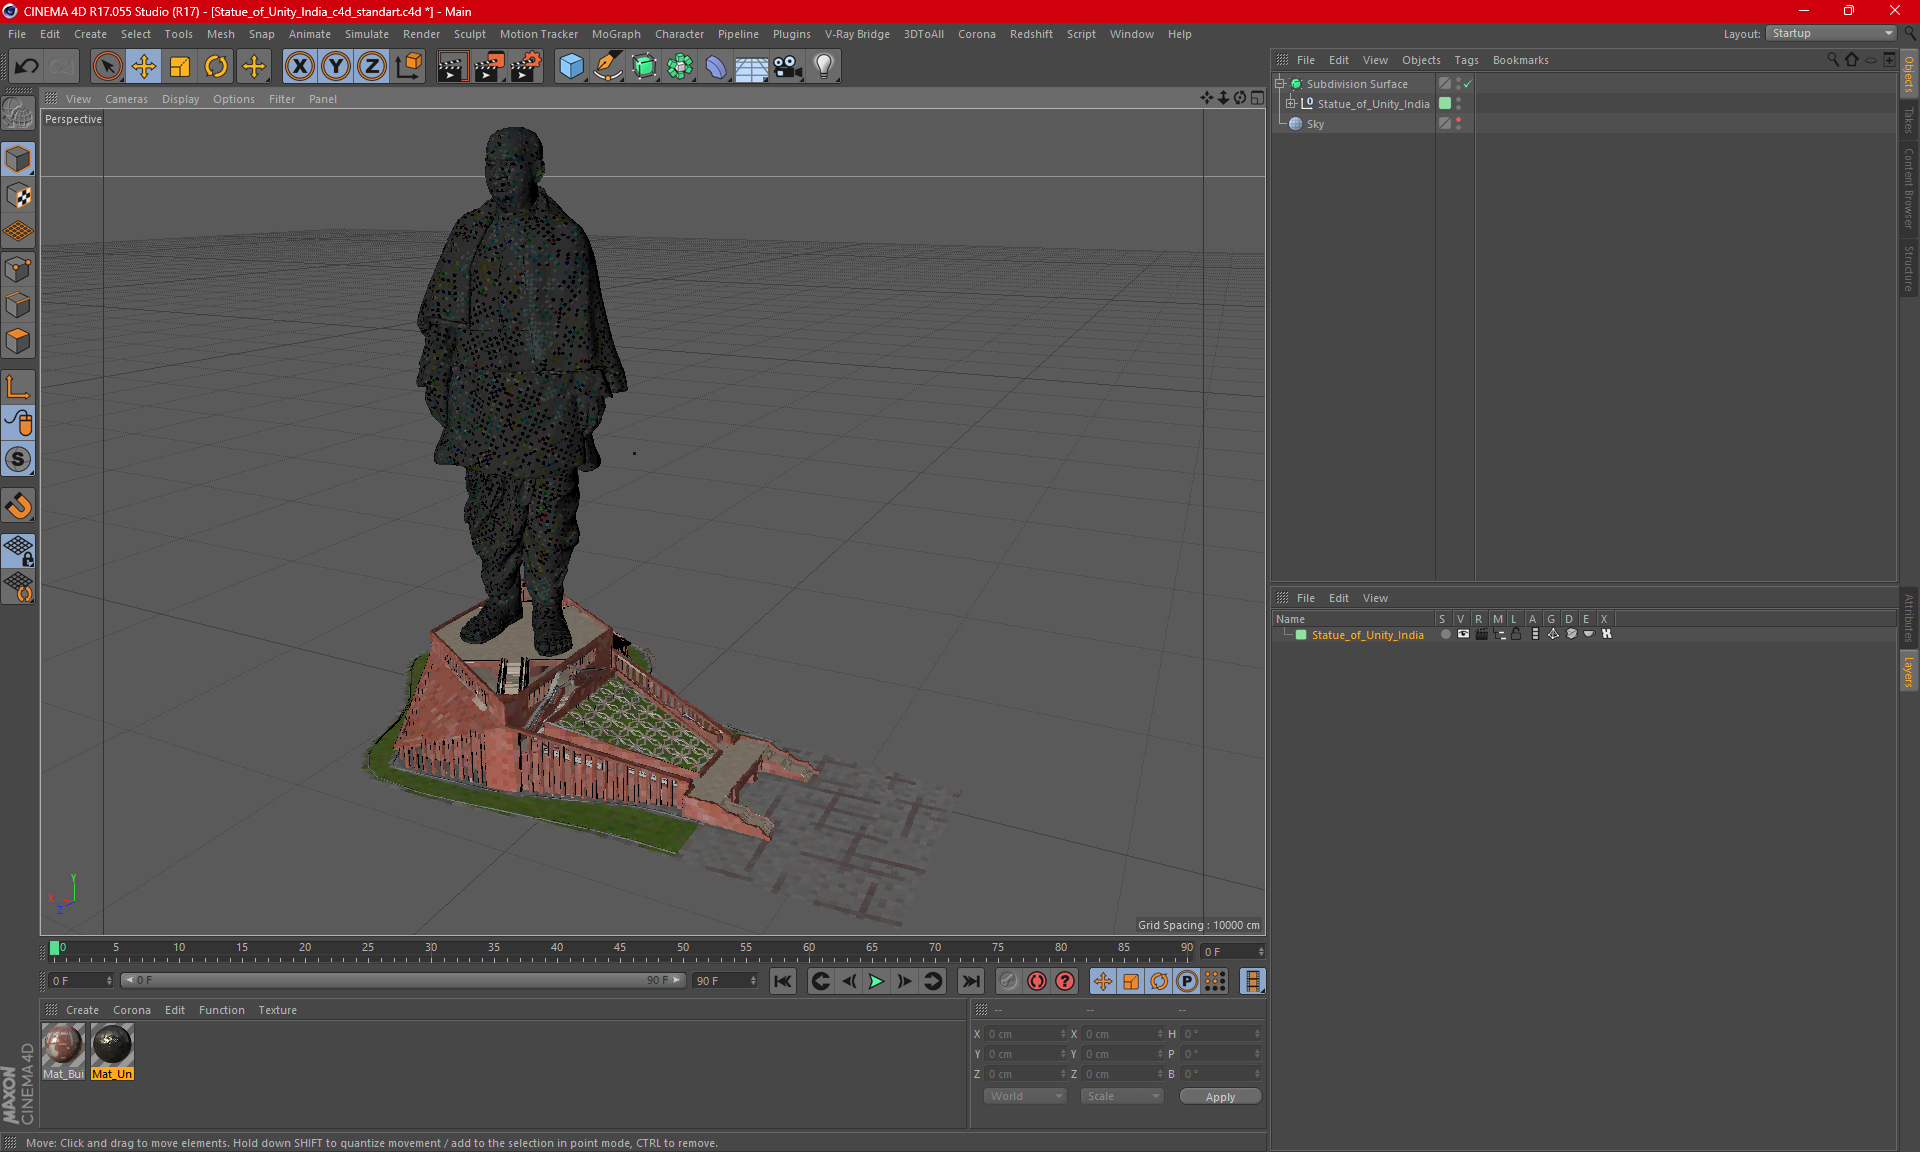Select the Move tool
Screen dimensions: 1920x1152
pos(144,66)
